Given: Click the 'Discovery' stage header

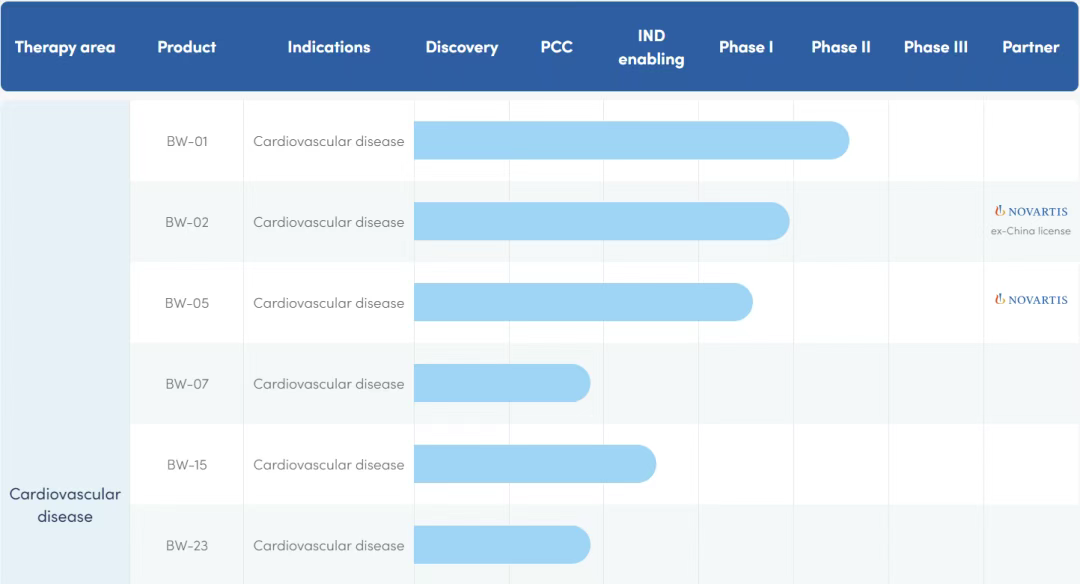Looking at the screenshot, I should (461, 47).
